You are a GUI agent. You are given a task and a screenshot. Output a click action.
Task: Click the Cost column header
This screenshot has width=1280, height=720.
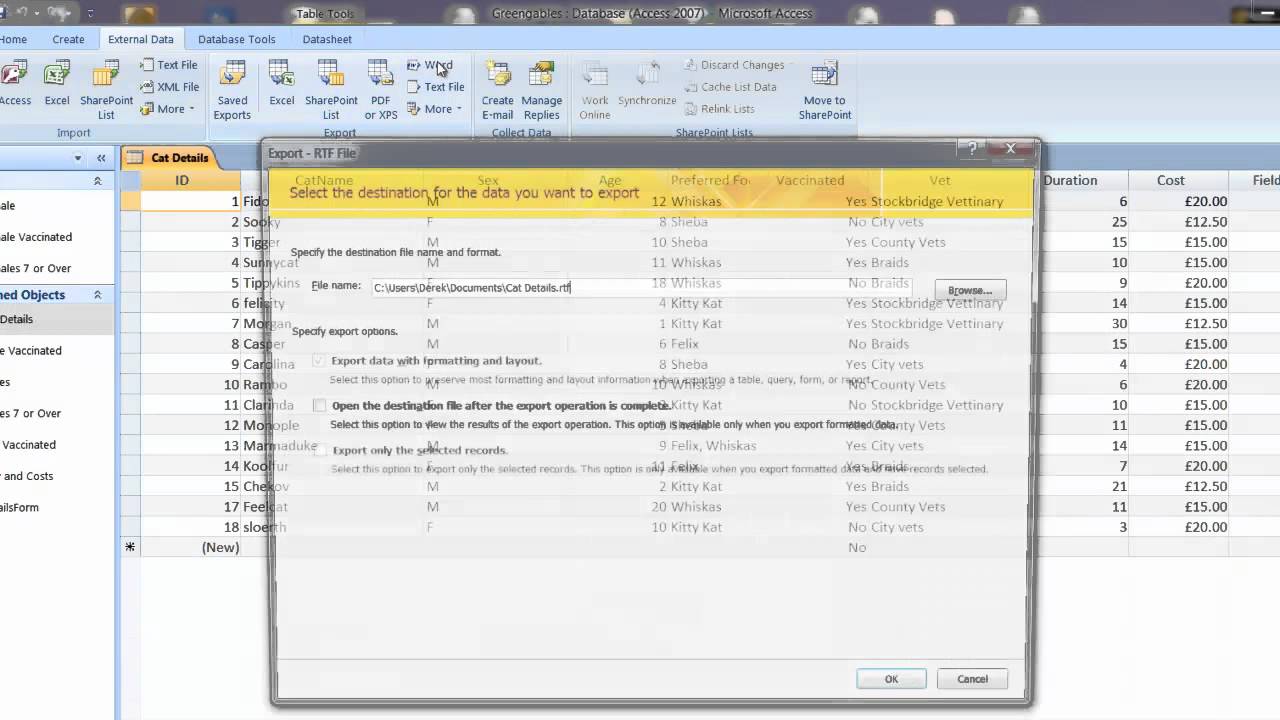coord(1171,180)
